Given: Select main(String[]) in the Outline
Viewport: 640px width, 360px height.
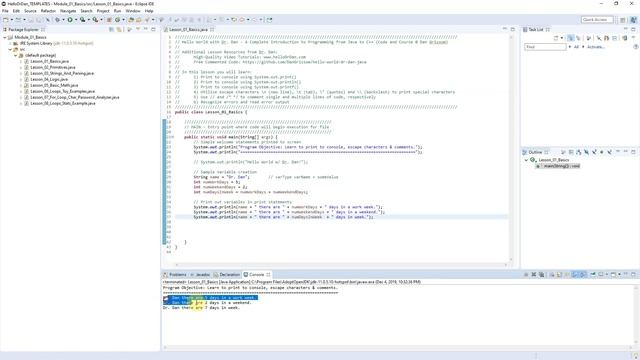Looking at the screenshot, I should pyautogui.click(x=558, y=166).
